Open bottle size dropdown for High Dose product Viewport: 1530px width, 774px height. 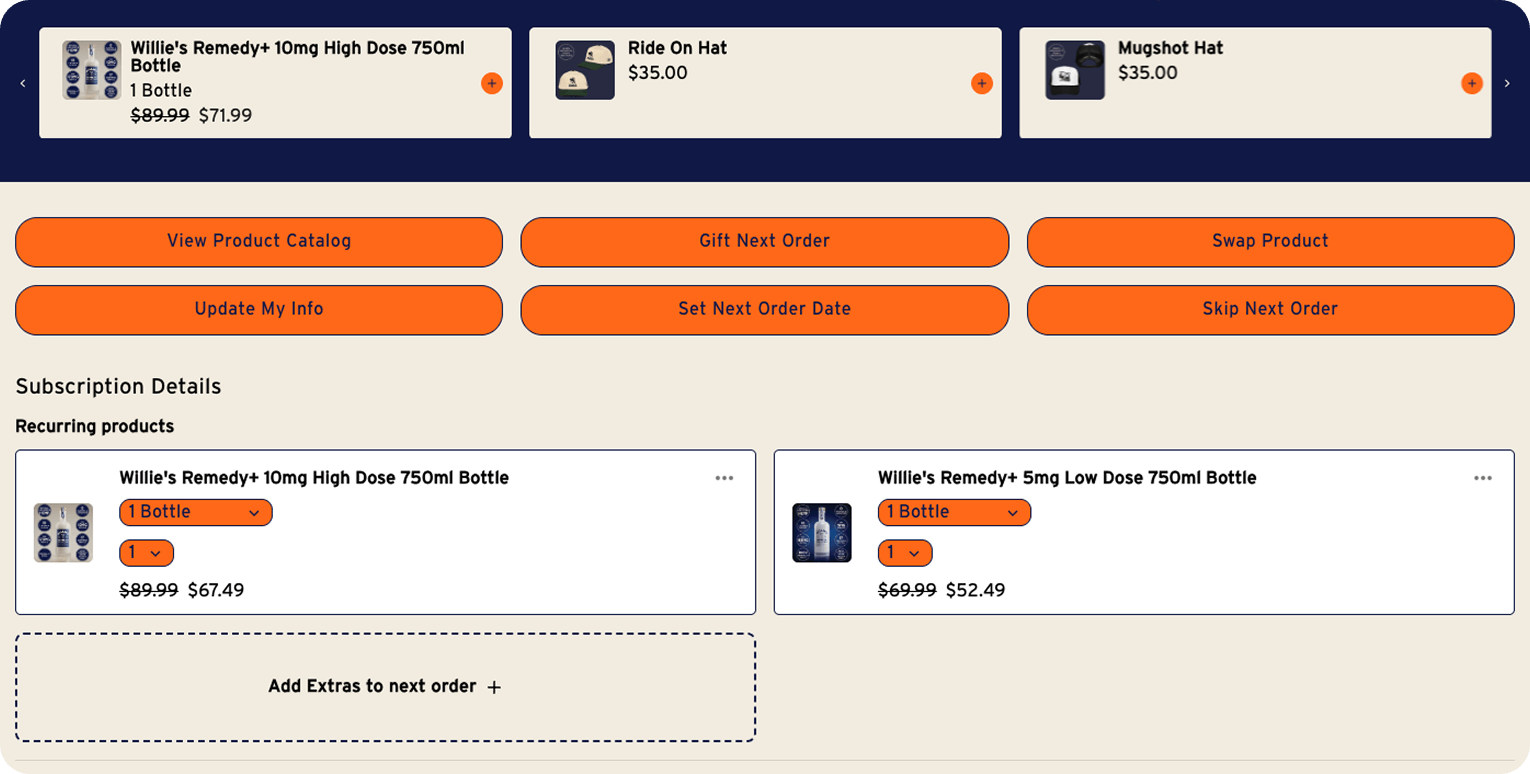click(x=195, y=512)
